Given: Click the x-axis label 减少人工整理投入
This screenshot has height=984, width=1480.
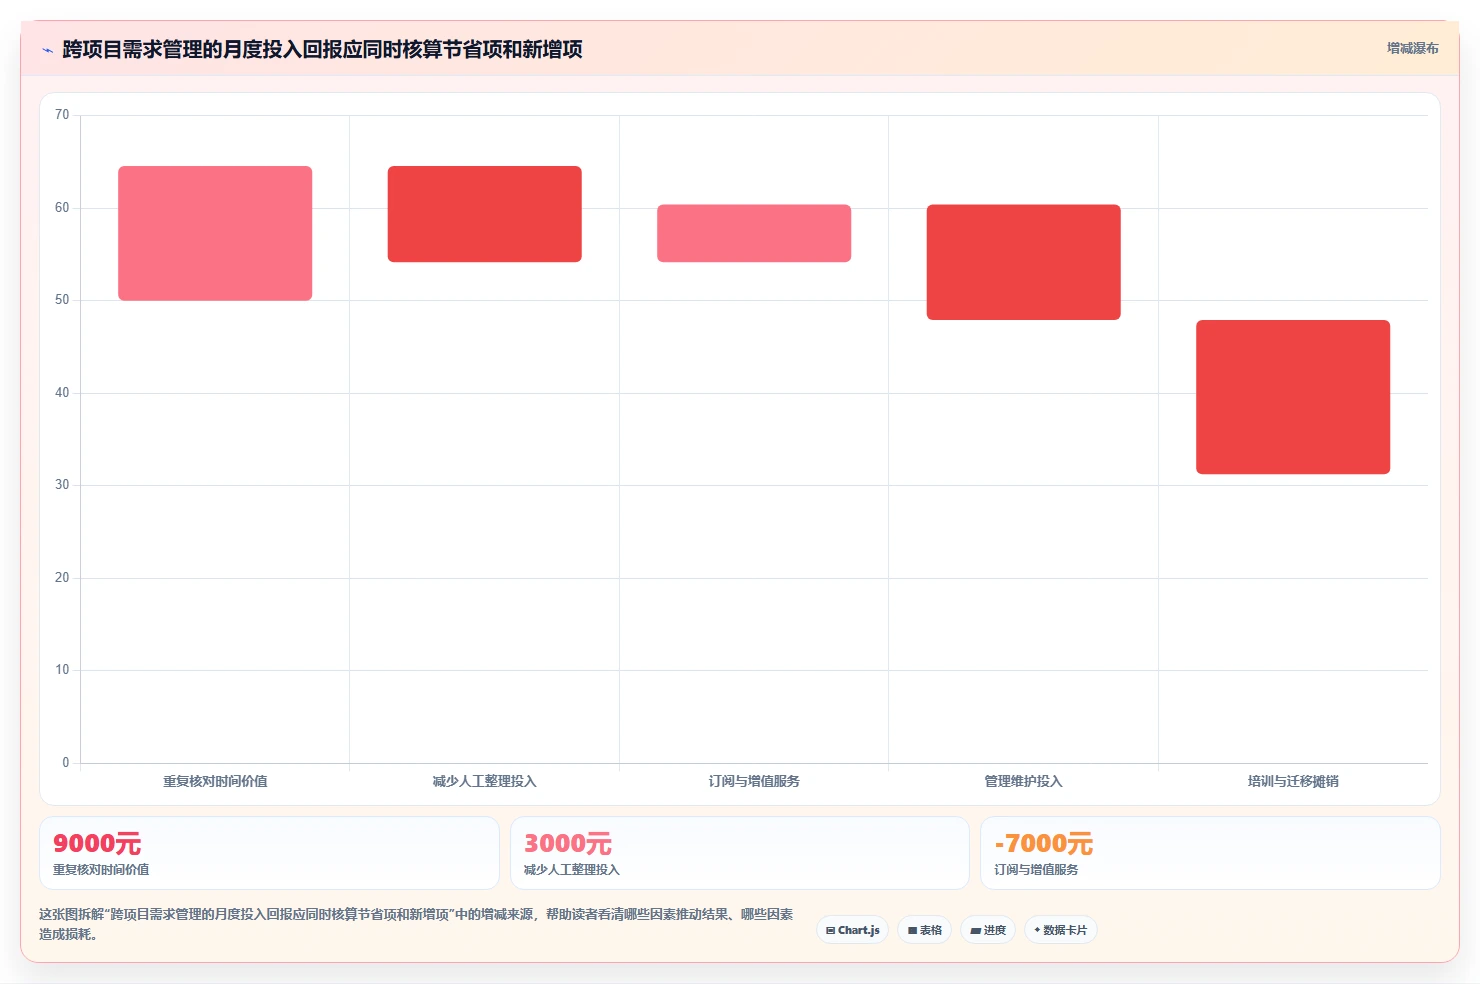Looking at the screenshot, I should (485, 781).
